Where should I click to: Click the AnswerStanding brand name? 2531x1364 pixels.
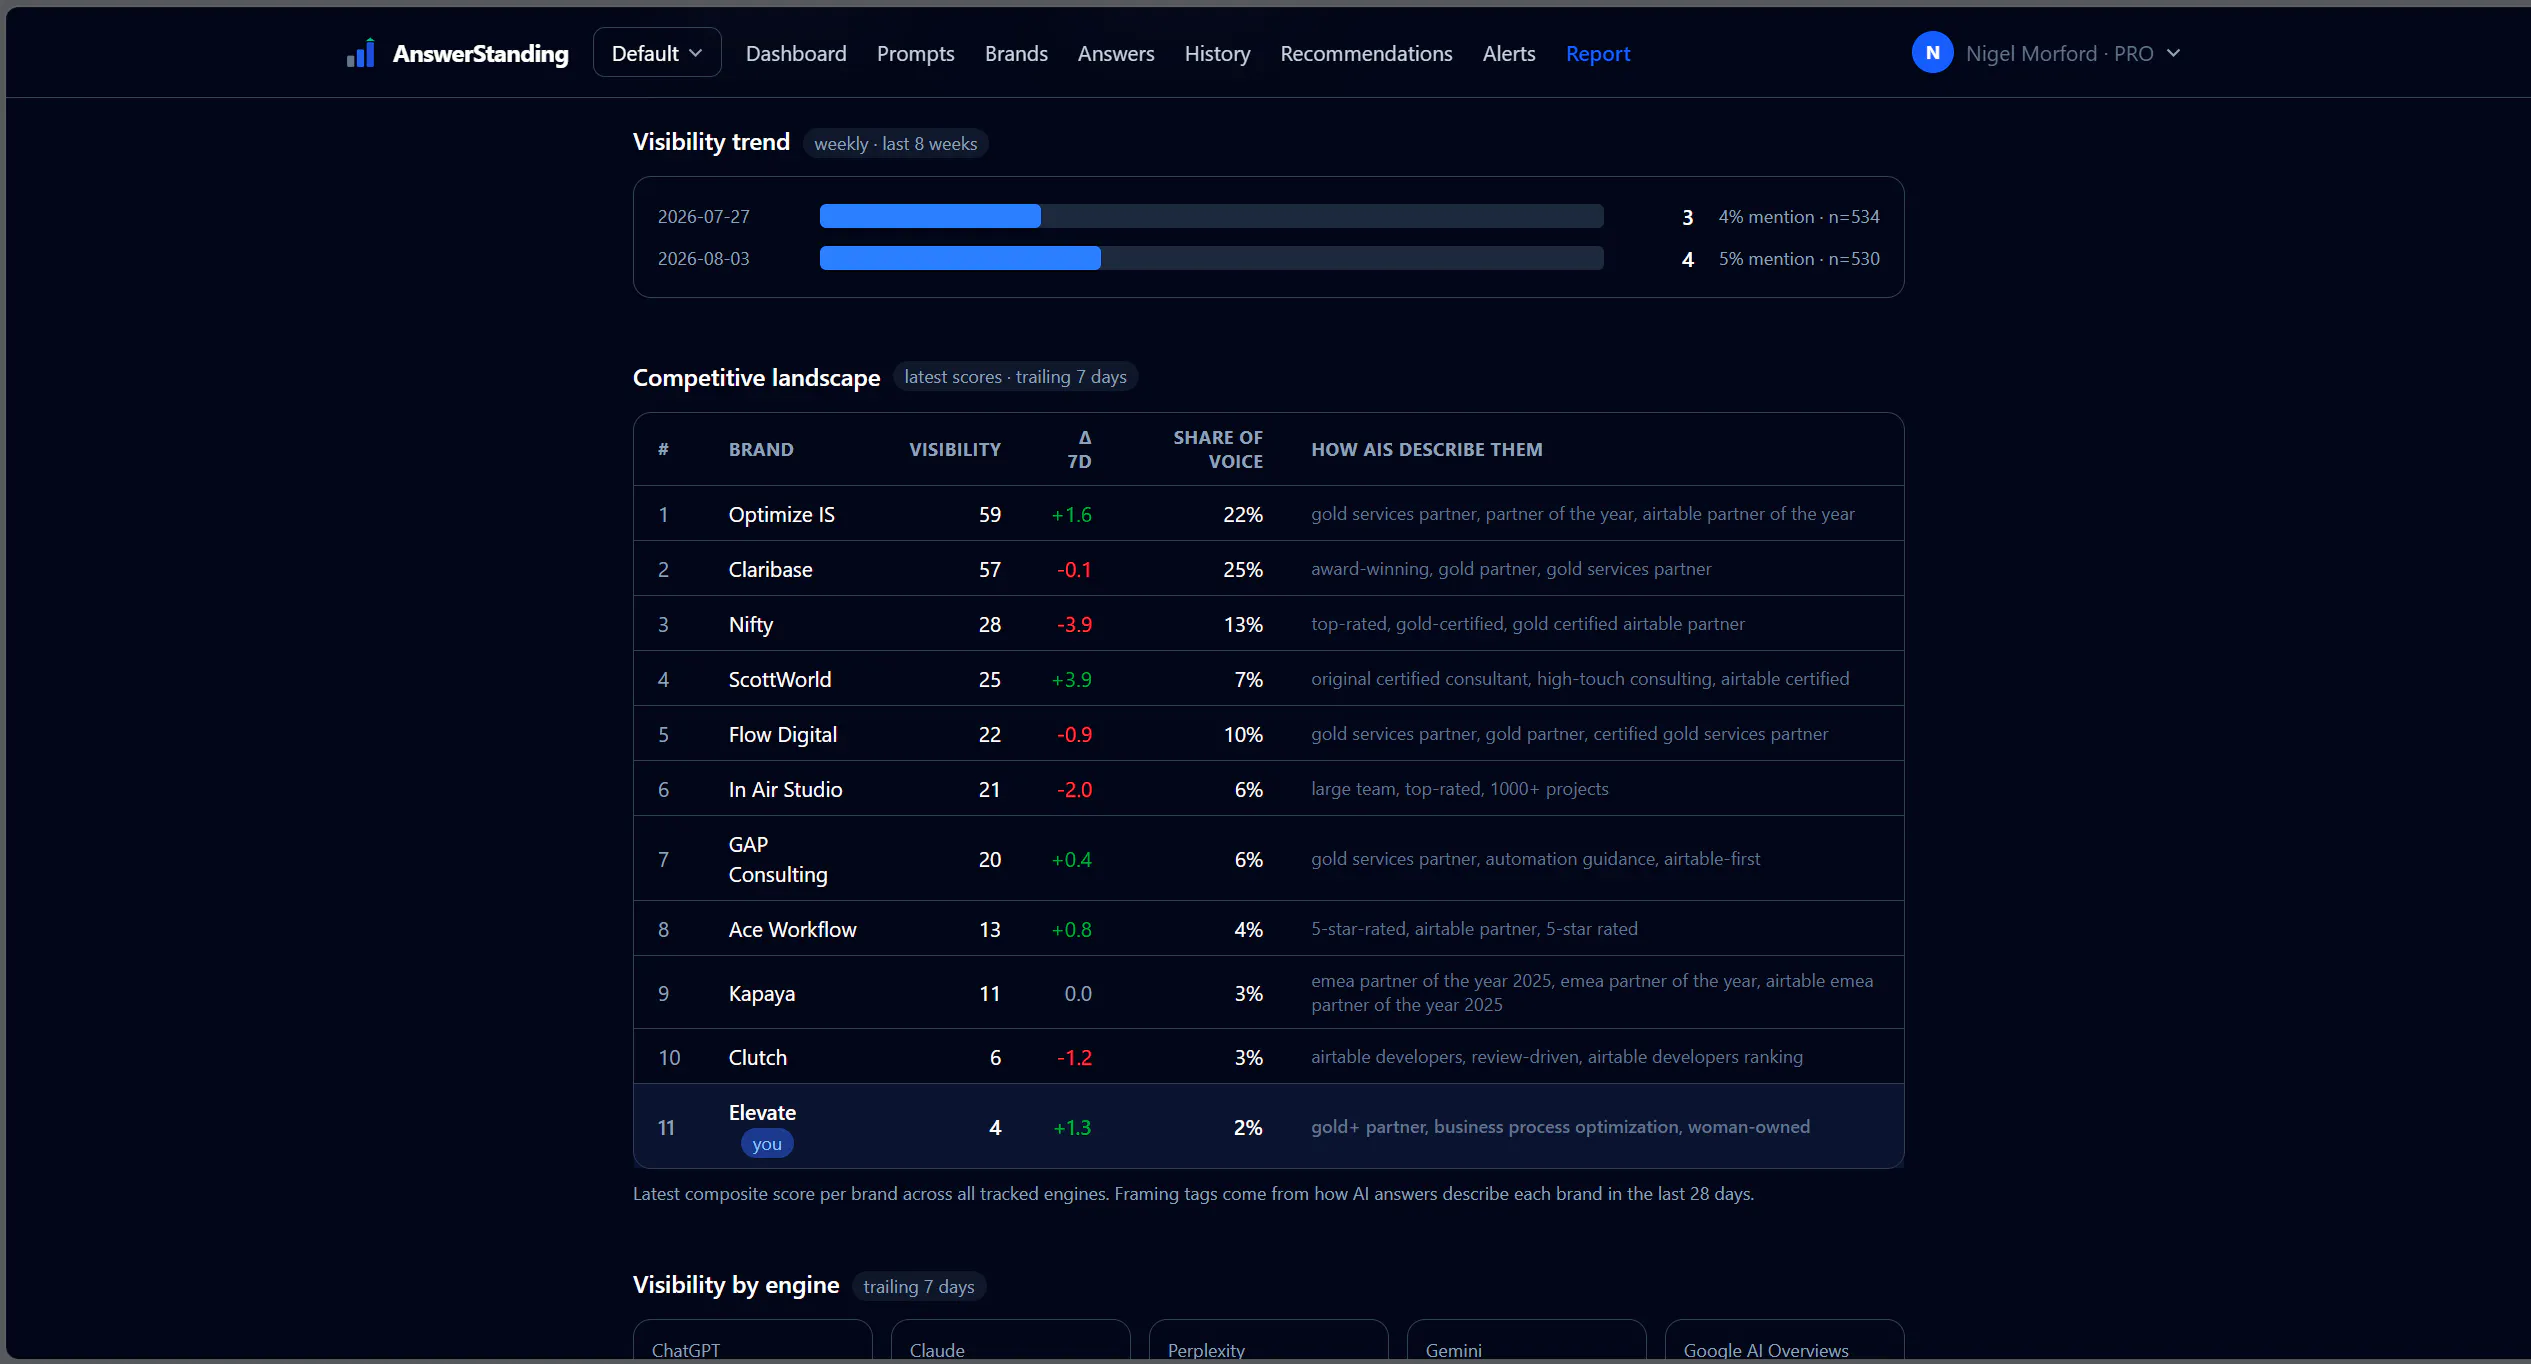click(480, 53)
